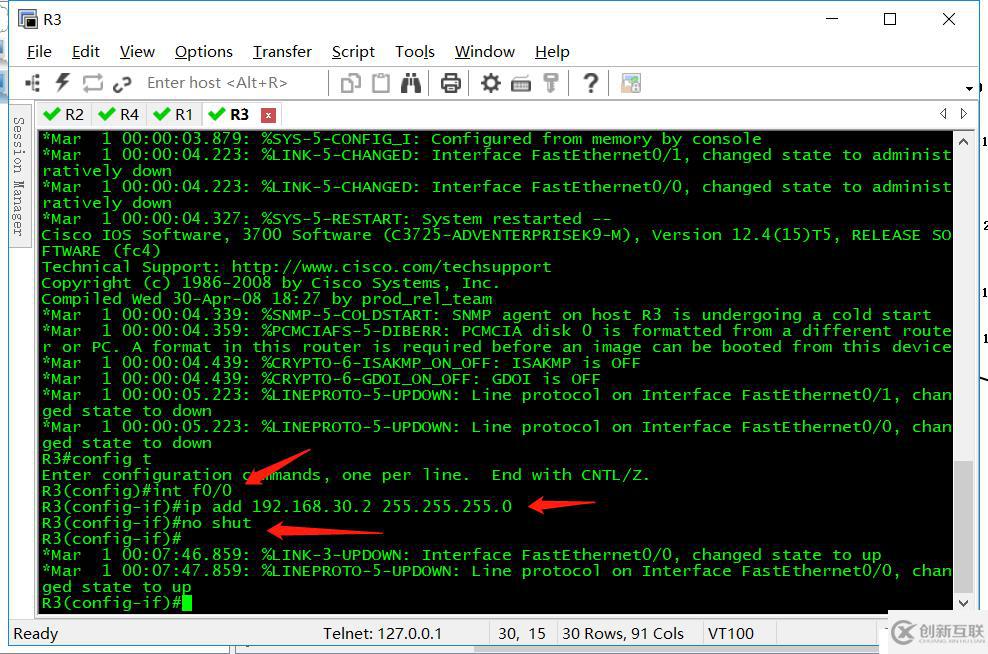Image resolution: width=988 pixels, height=654 pixels.
Task: Click the Copy toolbar icon
Action: pyautogui.click(x=350, y=83)
